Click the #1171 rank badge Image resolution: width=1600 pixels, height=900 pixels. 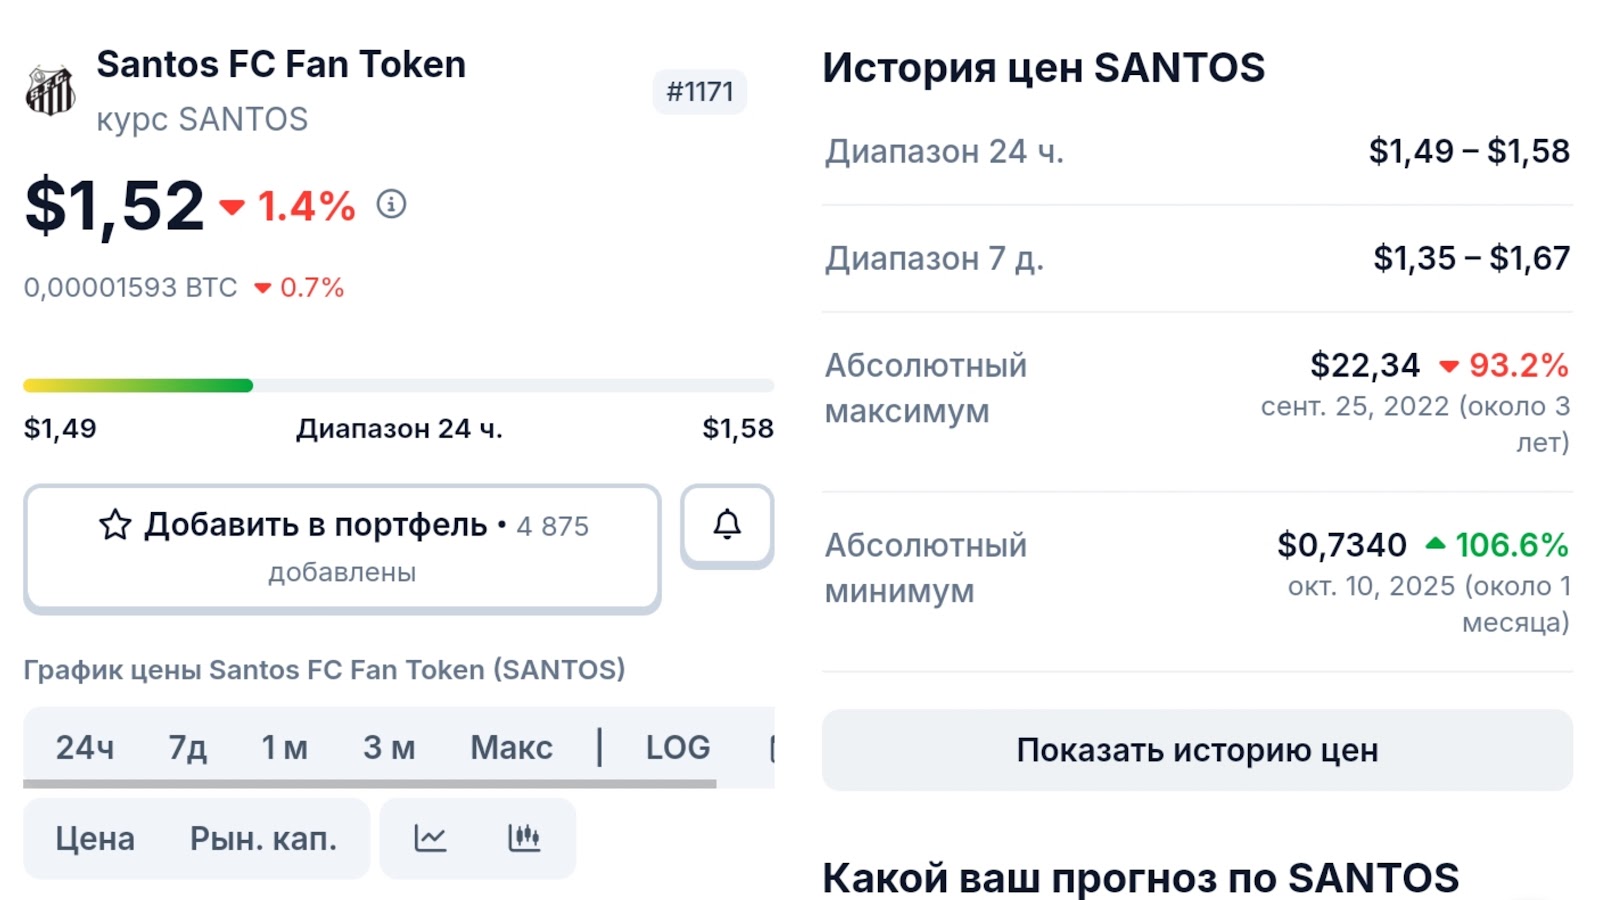pos(700,91)
